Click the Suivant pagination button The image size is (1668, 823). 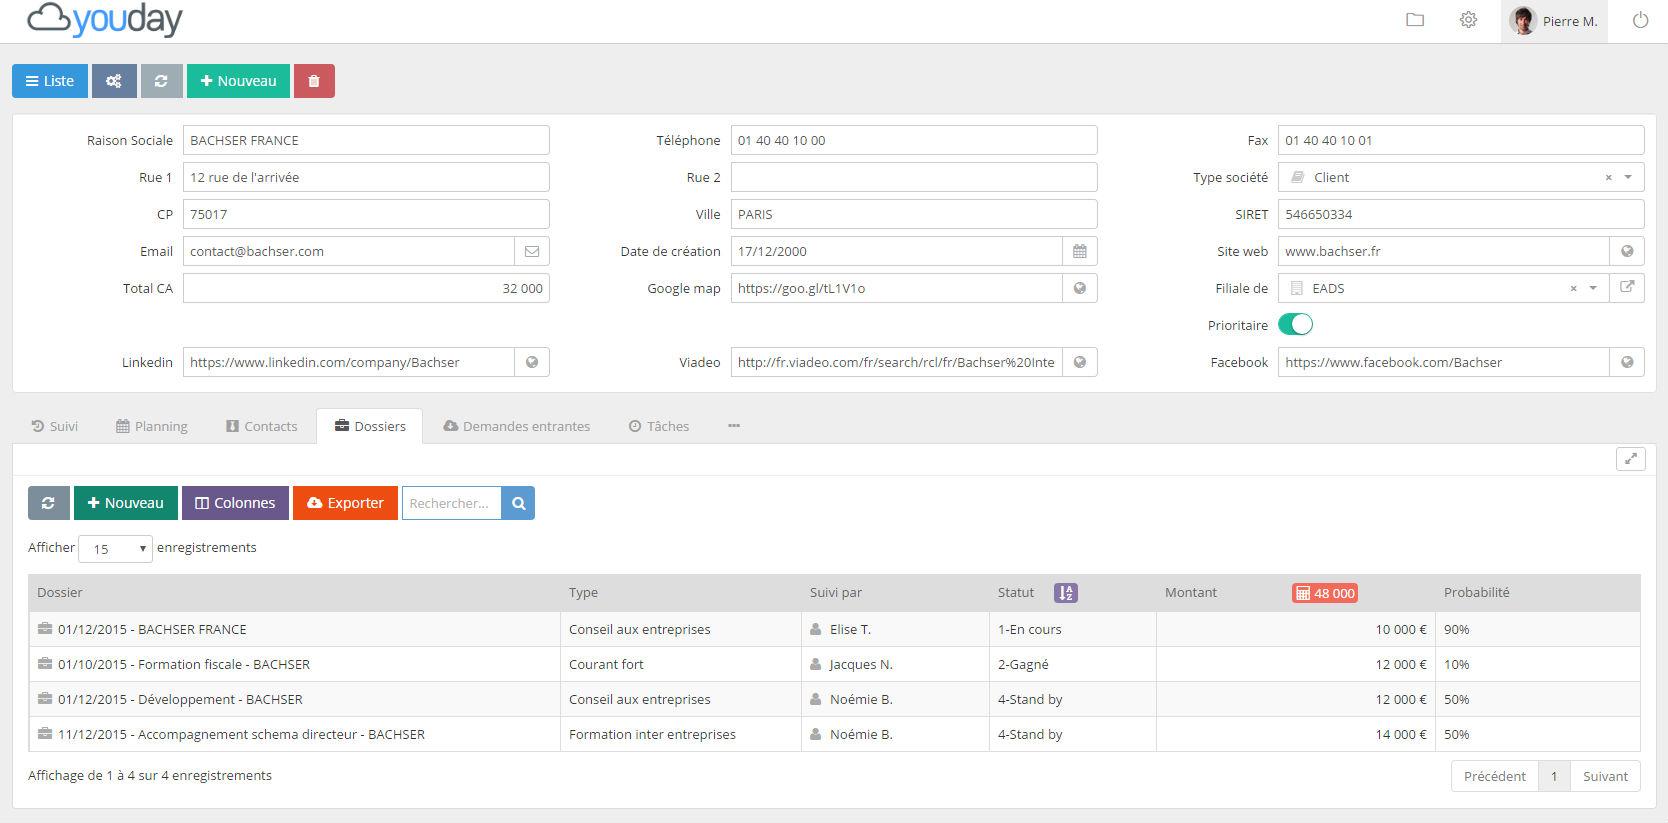(x=1605, y=776)
